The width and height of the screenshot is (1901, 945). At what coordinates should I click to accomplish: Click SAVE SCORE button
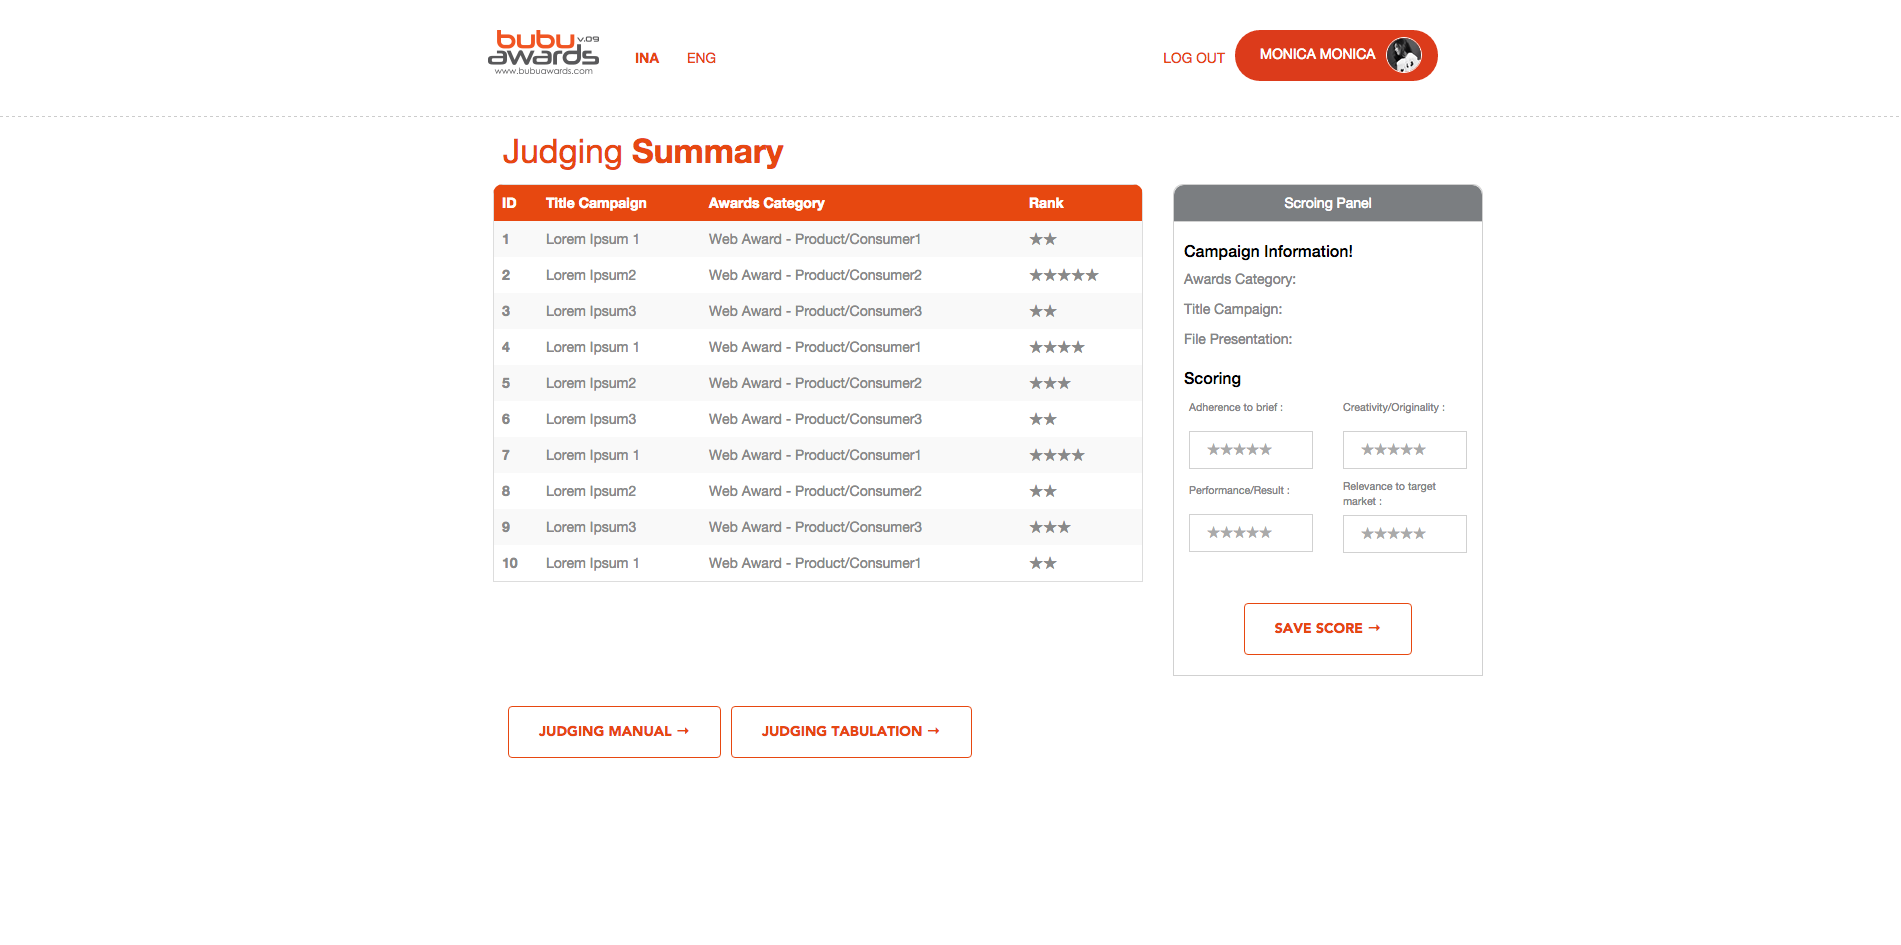coord(1327,629)
